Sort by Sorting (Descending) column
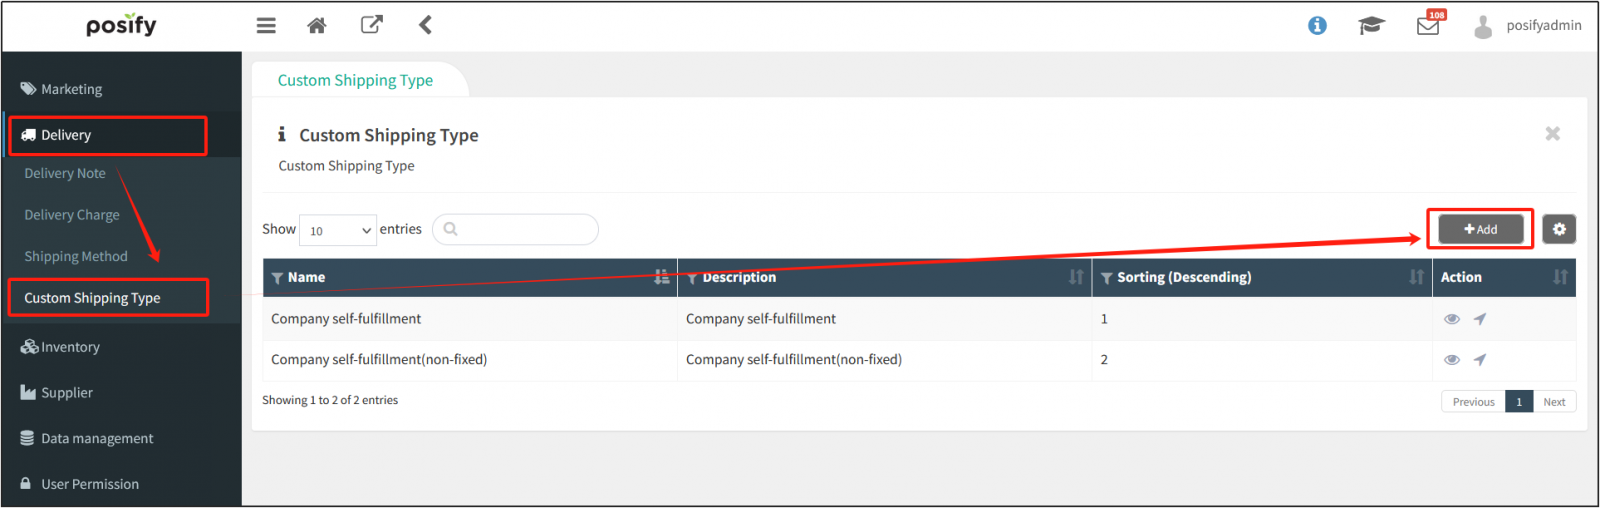The height and width of the screenshot is (508, 1600). [x=1416, y=277]
